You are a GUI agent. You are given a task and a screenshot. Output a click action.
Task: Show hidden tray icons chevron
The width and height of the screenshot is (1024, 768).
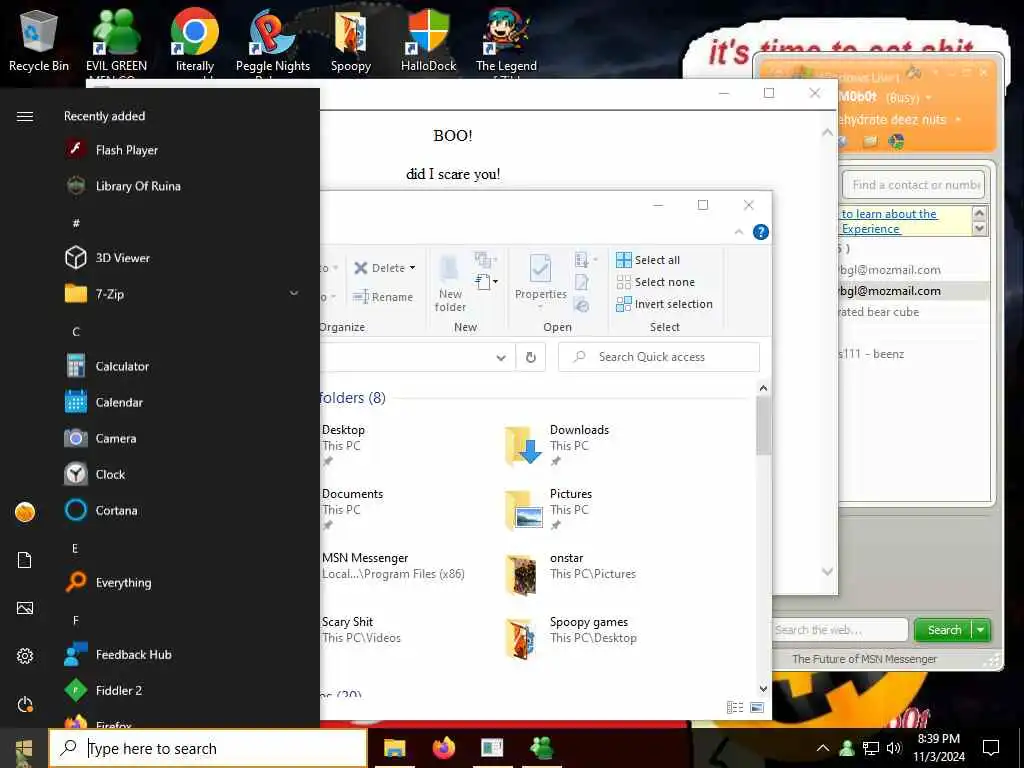click(823, 748)
